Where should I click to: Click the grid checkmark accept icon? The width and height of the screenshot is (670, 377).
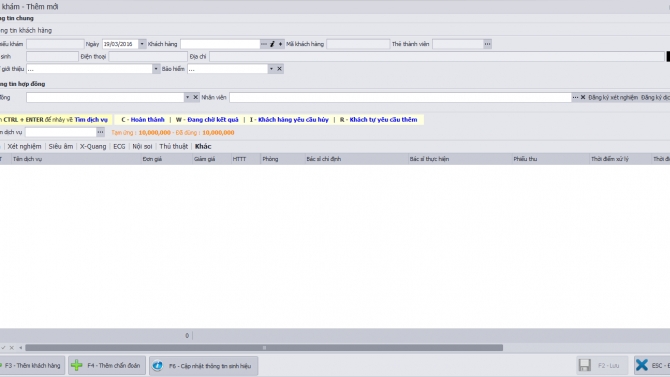click(3, 348)
